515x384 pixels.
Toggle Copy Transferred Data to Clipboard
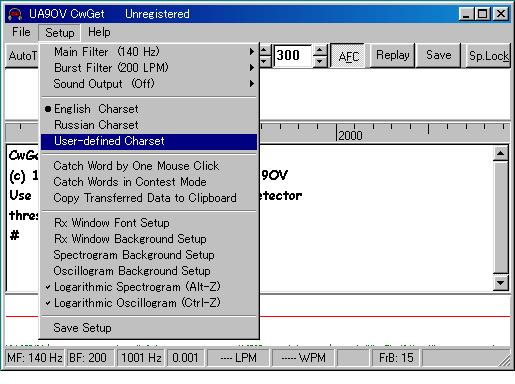pos(149,198)
